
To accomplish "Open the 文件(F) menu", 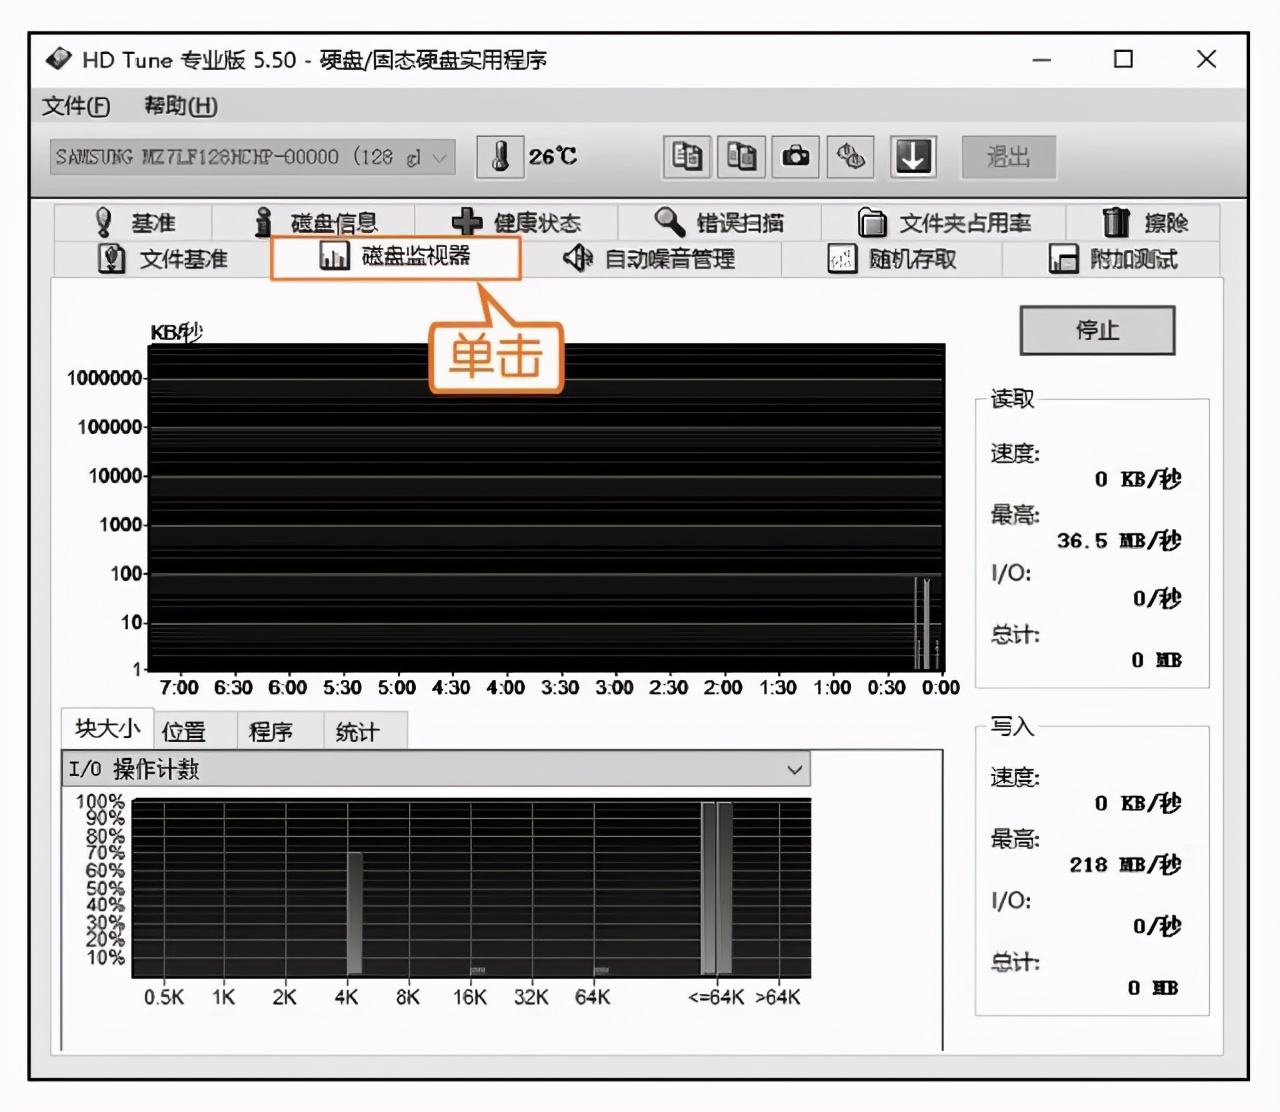I will (x=76, y=106).
